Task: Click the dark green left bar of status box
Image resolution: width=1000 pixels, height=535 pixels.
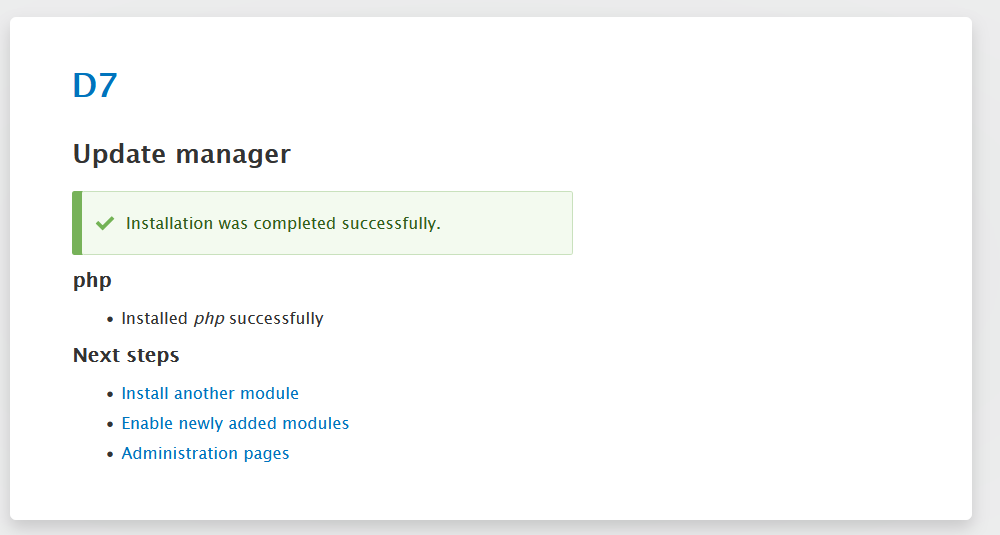Action: pos(77,223)
